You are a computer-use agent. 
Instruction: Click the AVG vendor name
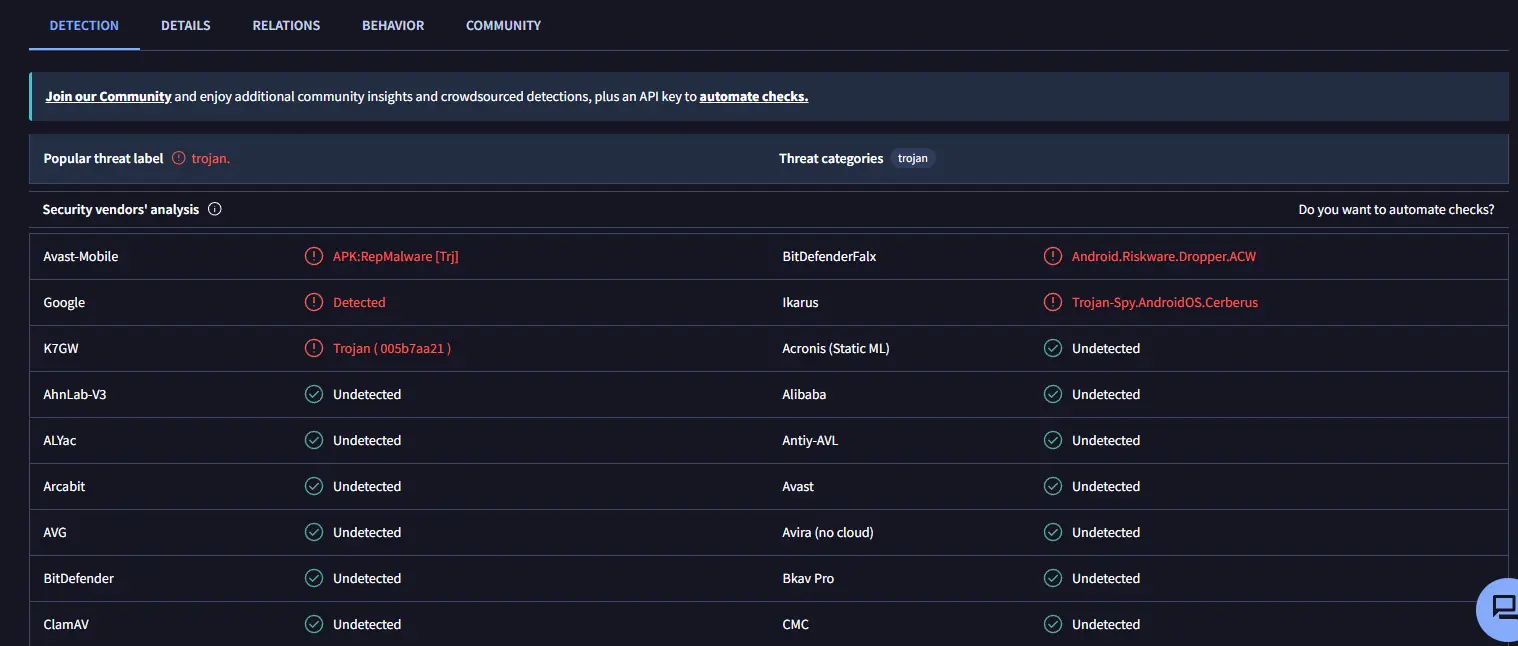[55, 532]
